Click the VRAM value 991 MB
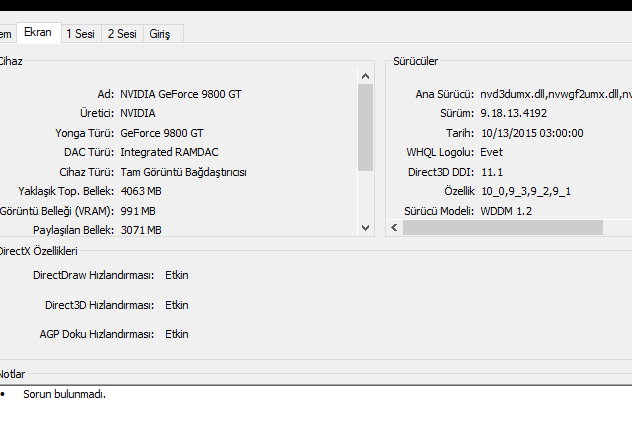The height and width of the screenshot is (425, 632). click(x=138, y=211)
